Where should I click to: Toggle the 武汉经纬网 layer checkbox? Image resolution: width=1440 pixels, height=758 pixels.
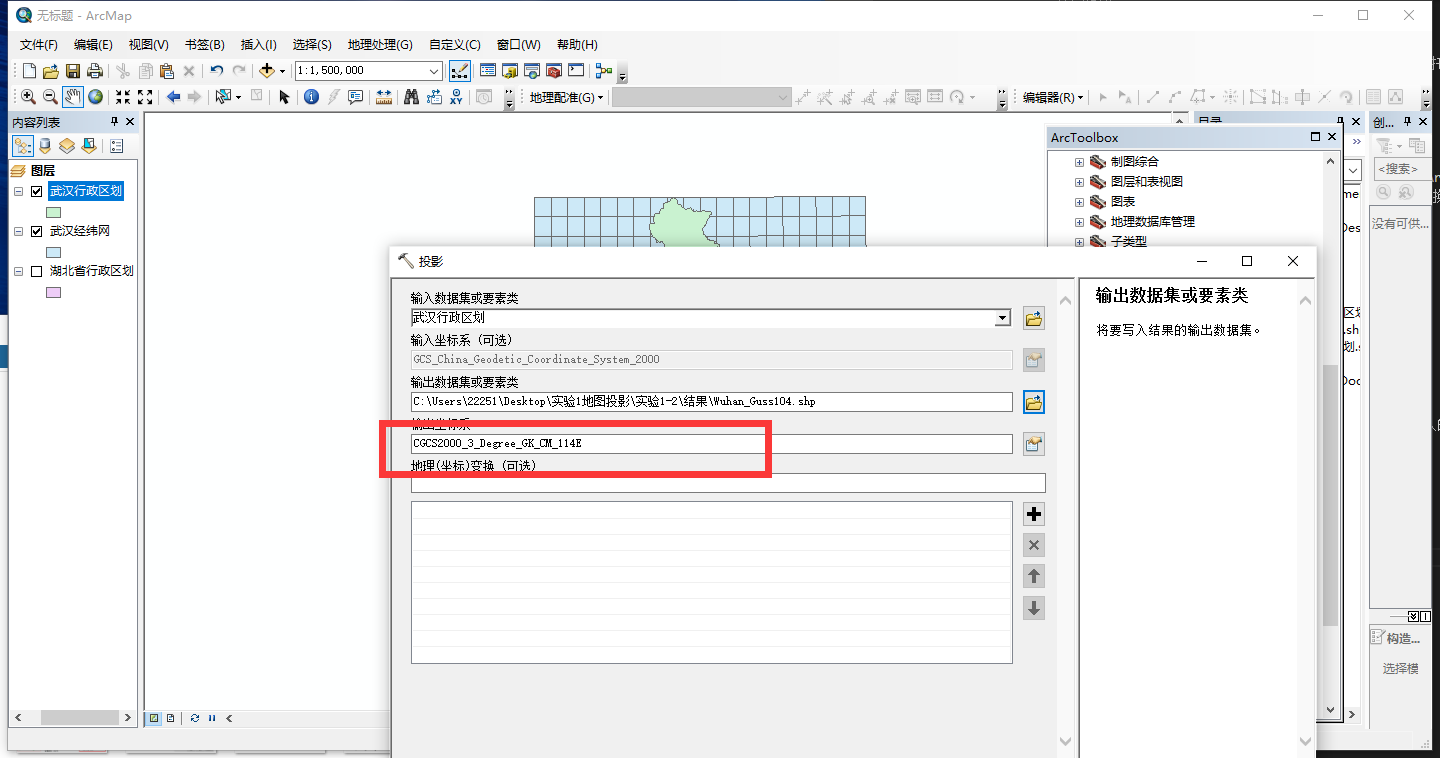tap(37, 231)
